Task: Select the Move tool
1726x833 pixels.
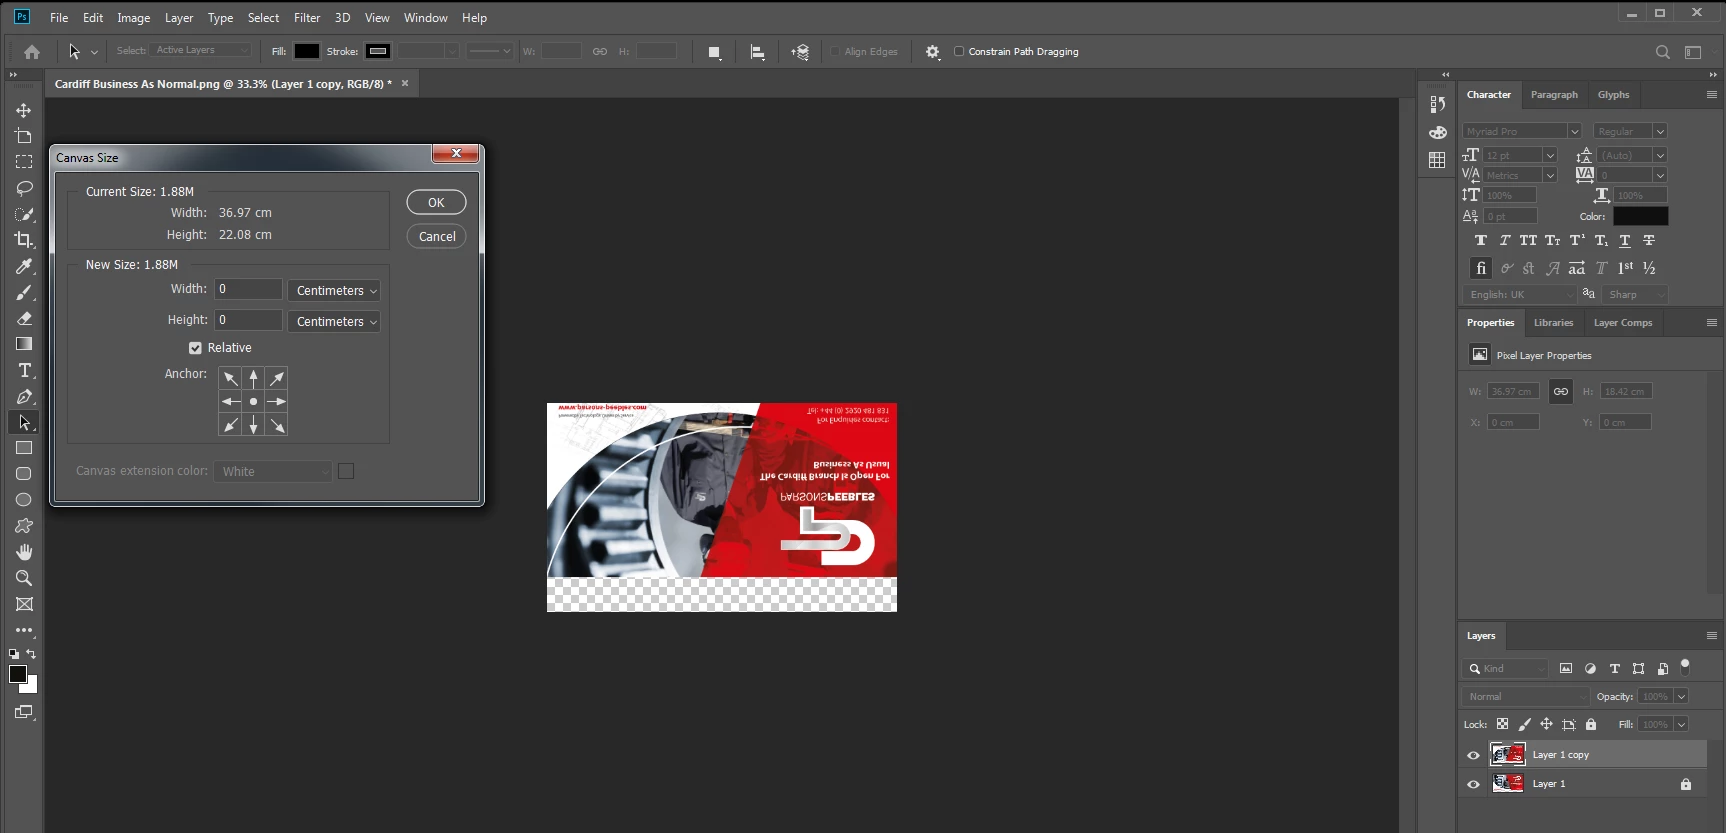Action: click(x=24, y=110)
